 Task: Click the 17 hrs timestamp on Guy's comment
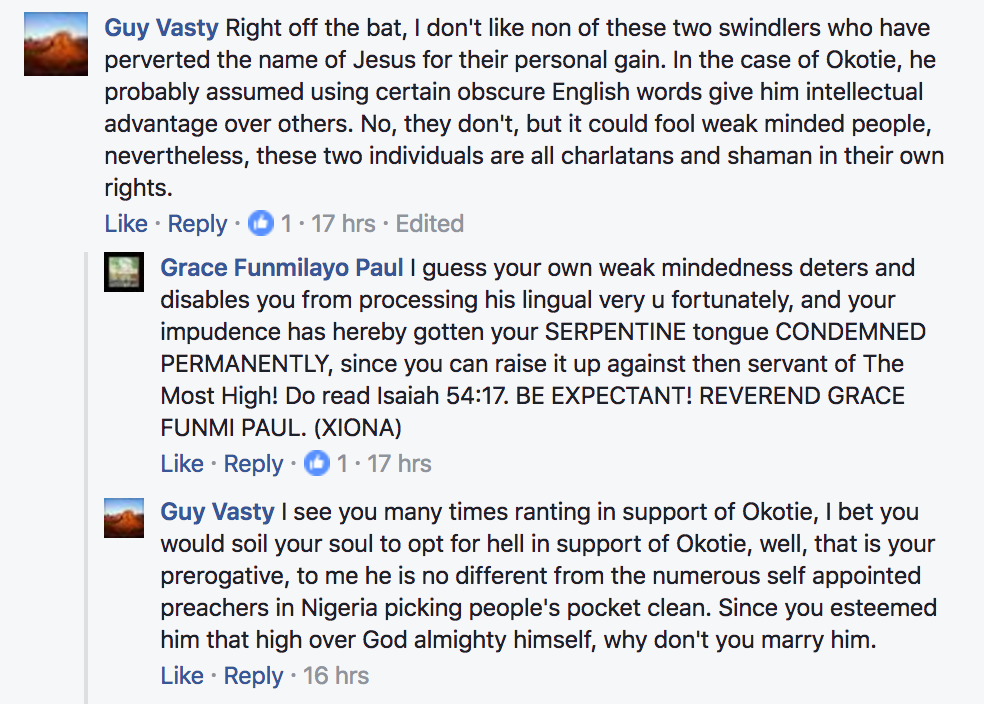tap(343, 224)
